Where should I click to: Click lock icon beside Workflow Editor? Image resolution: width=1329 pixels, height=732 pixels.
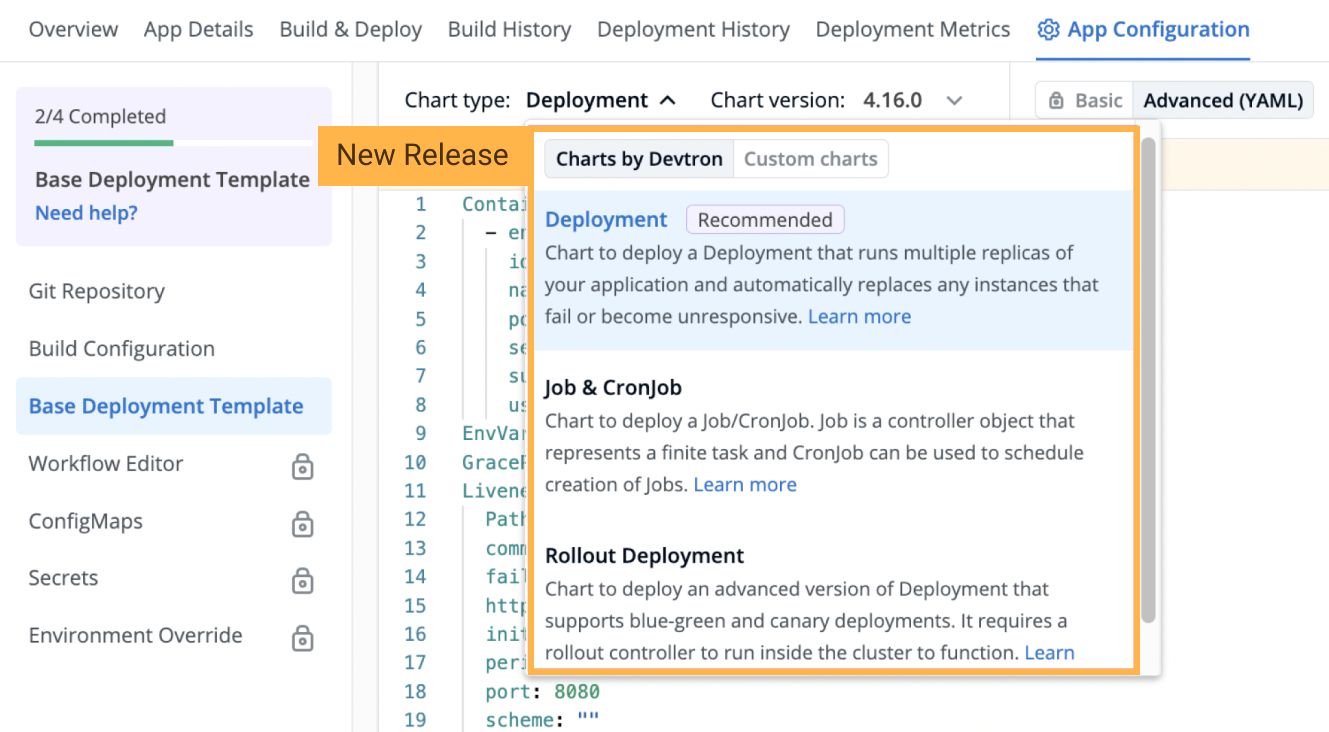302,466
